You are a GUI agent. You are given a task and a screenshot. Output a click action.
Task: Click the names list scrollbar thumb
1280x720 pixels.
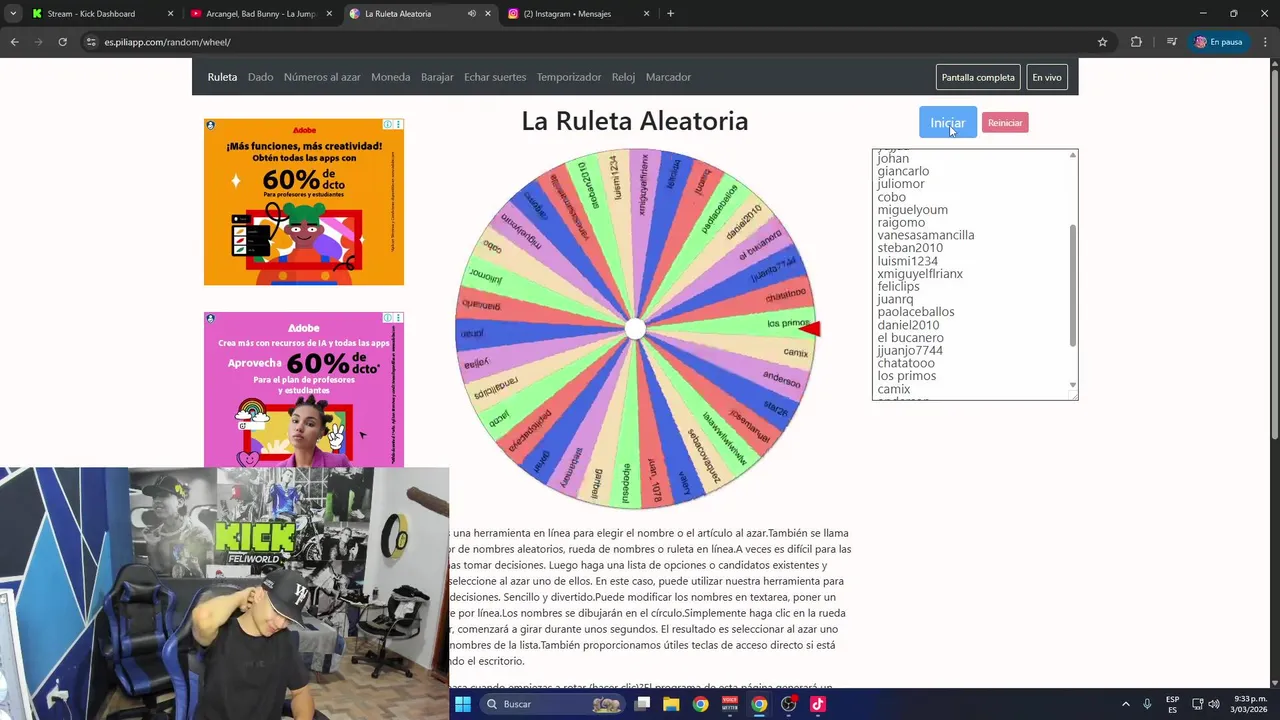pyautogui.click(x=1073, y=285)
